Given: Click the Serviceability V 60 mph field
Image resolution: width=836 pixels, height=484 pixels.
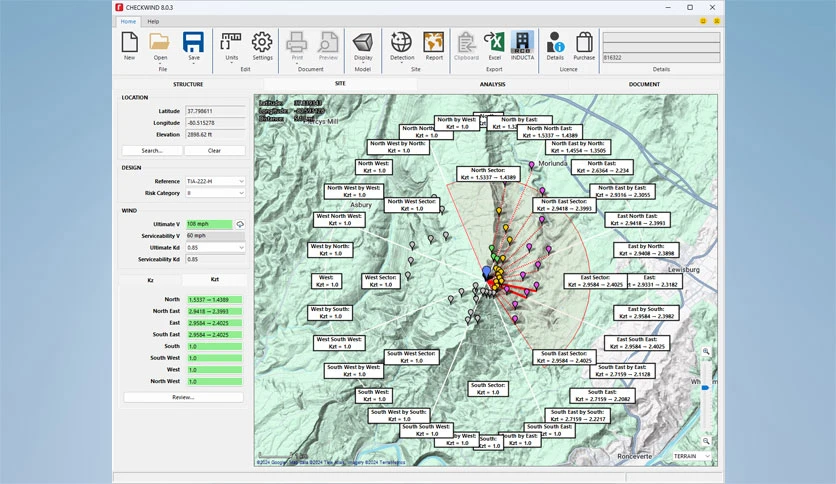Looking at the screenshot, I should coord(215,236).
